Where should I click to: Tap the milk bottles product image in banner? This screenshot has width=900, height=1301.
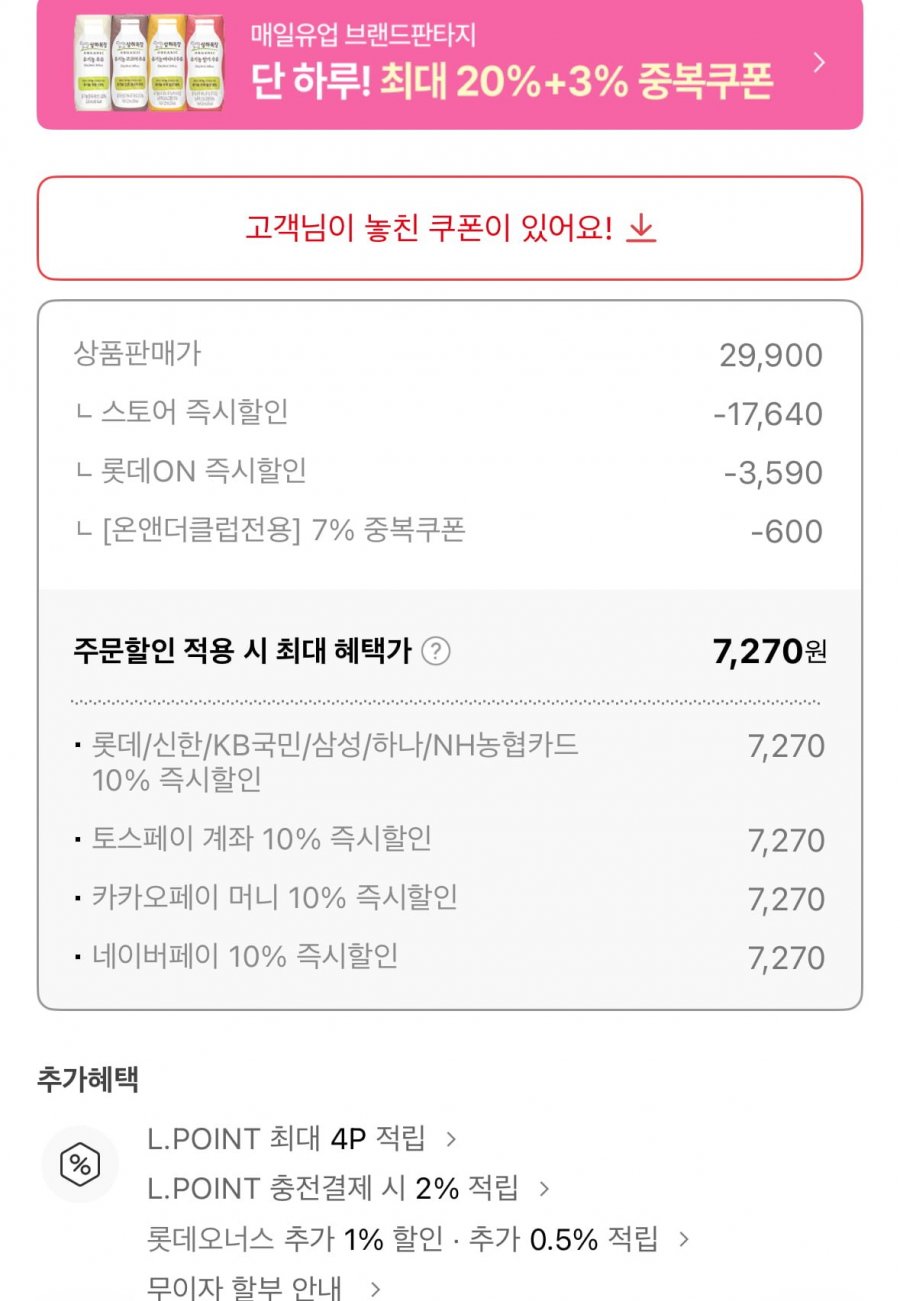150,62
